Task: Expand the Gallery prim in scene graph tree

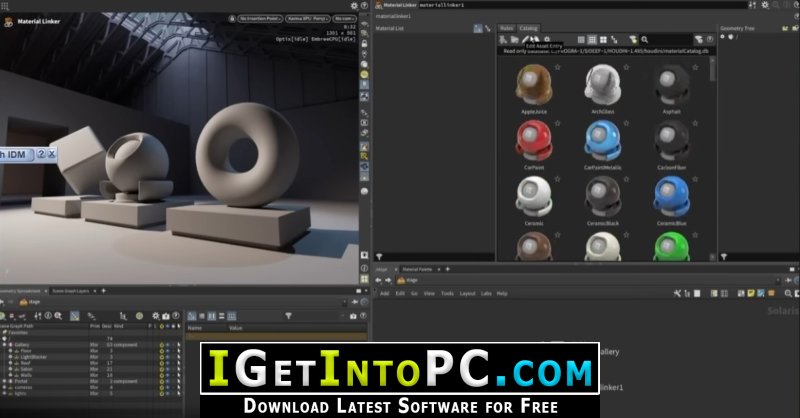Action: pyautogui.click(x=5, y=345)
